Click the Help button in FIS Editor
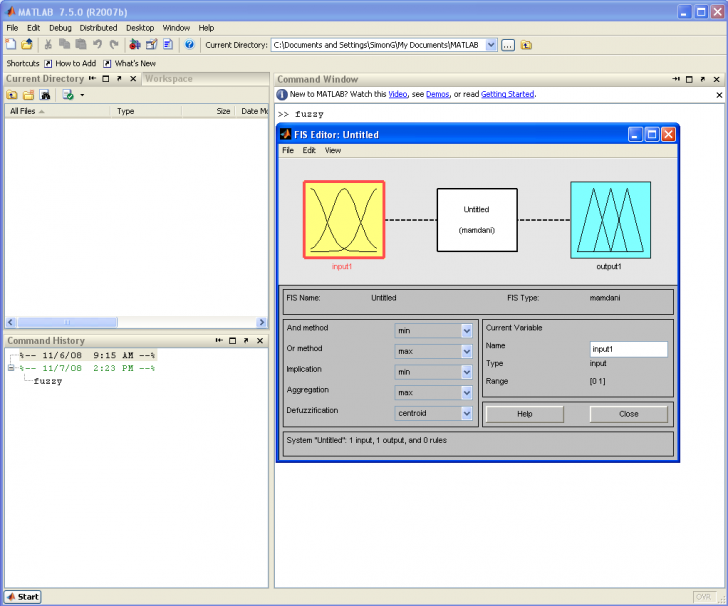The height and width of the screenshot is (606, 728). 525,414
